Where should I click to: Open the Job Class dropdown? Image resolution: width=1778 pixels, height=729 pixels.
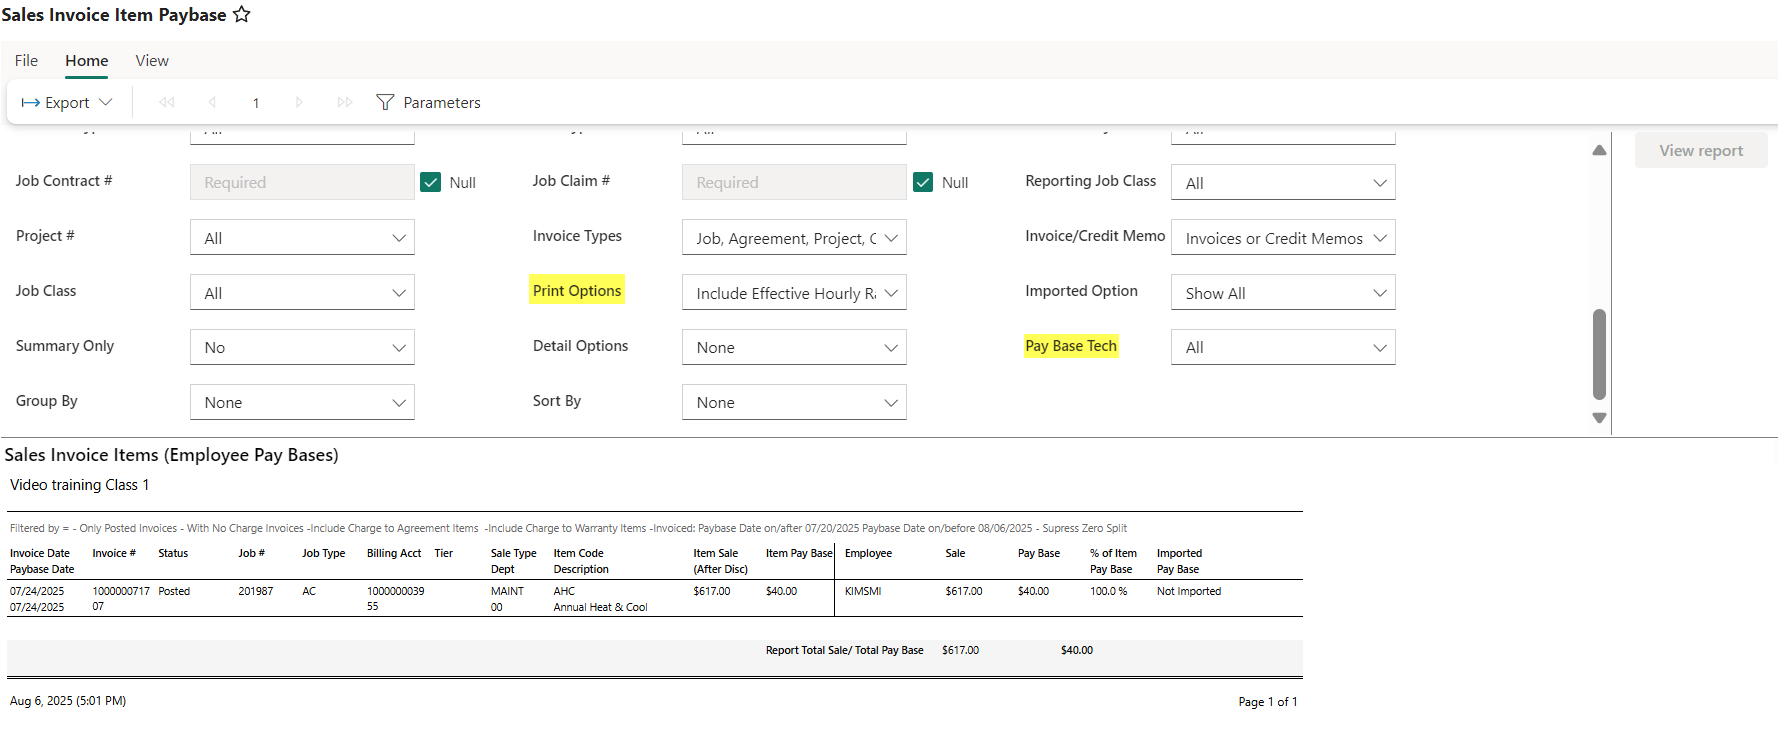302,293
